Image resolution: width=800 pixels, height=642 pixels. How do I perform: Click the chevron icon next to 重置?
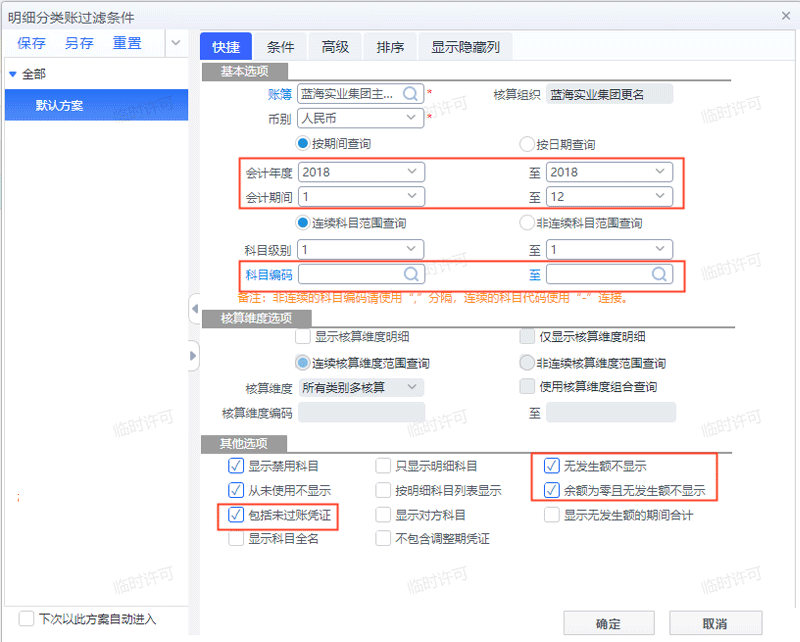[175, 44]
